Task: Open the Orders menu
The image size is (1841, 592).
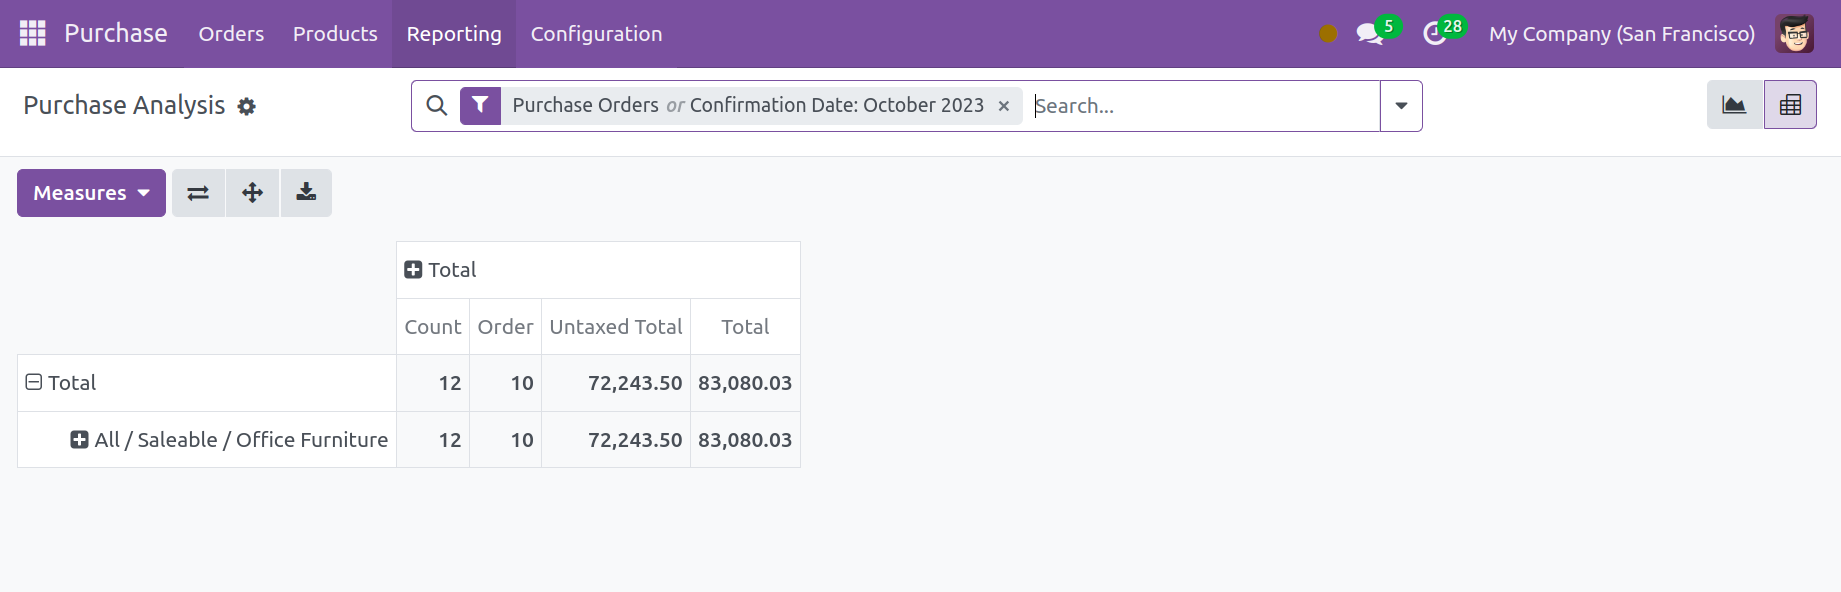Action: point(231,34)
